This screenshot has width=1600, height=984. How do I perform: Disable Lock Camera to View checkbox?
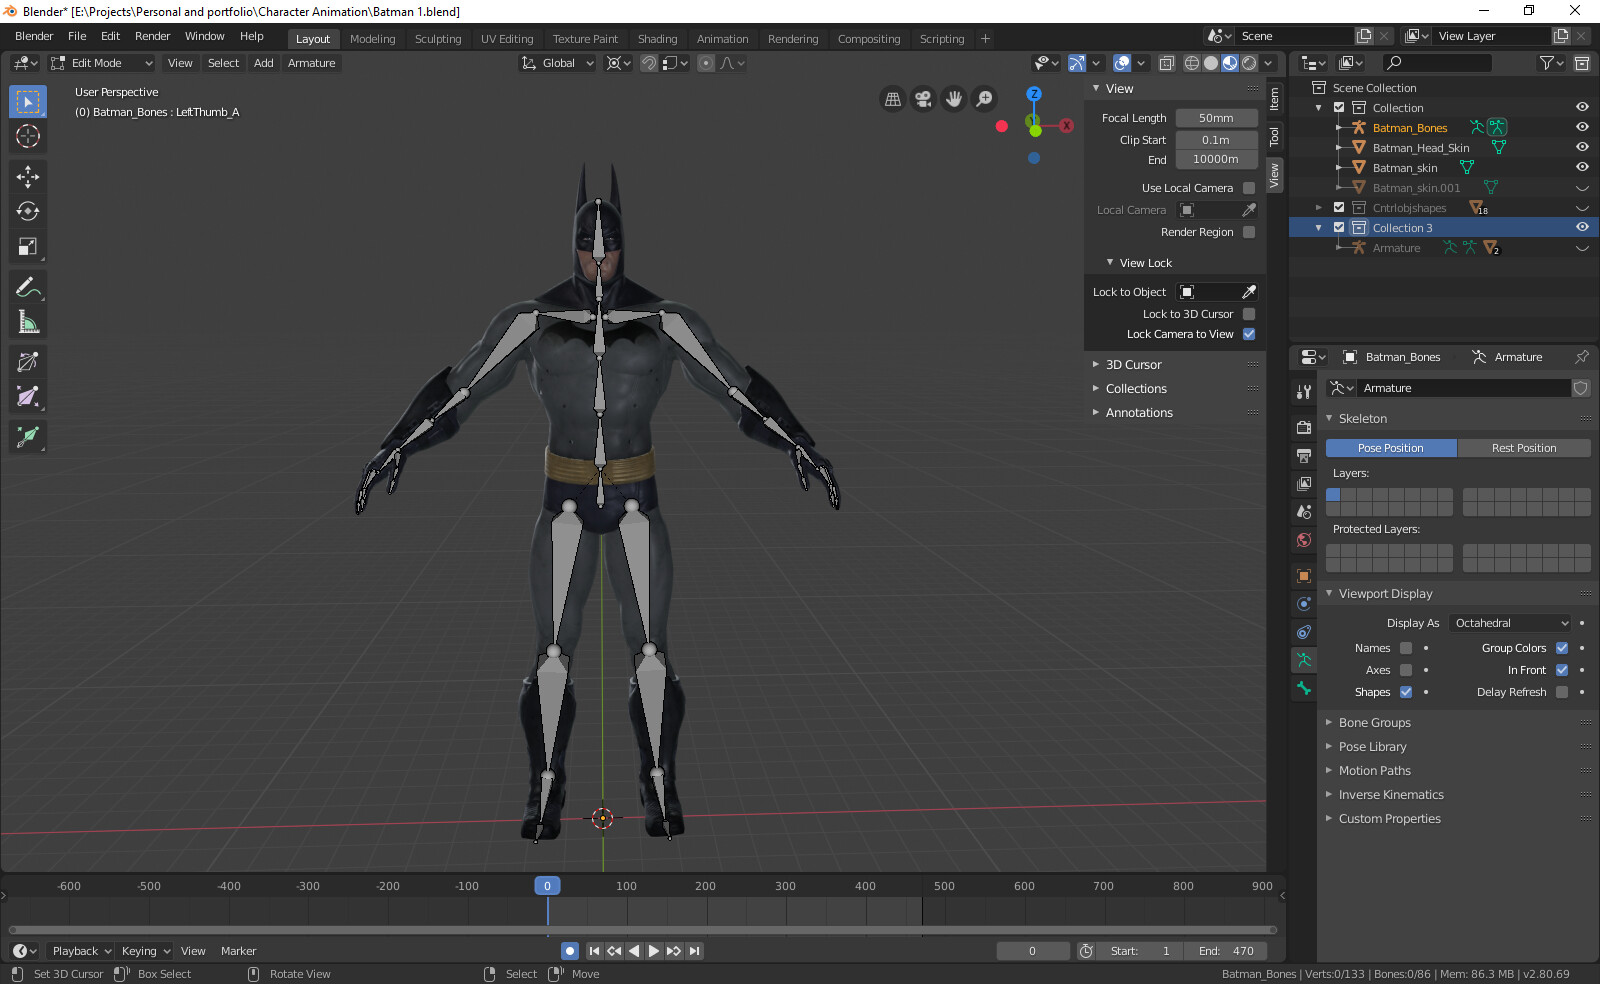tap(1249, 334)
